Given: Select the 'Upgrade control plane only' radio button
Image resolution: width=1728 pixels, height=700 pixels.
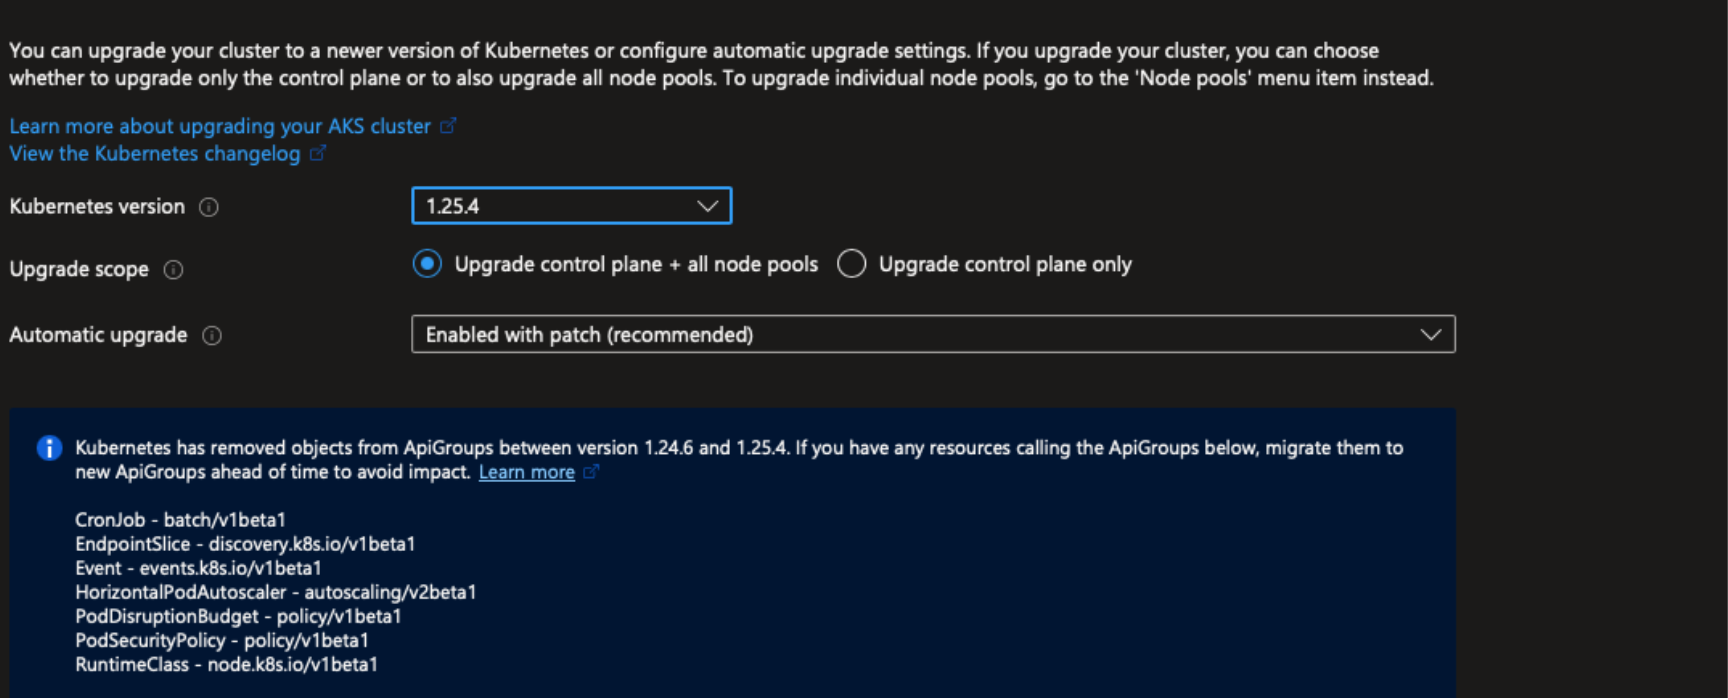Looking at the screenshot, I should (x=851, y=264).
